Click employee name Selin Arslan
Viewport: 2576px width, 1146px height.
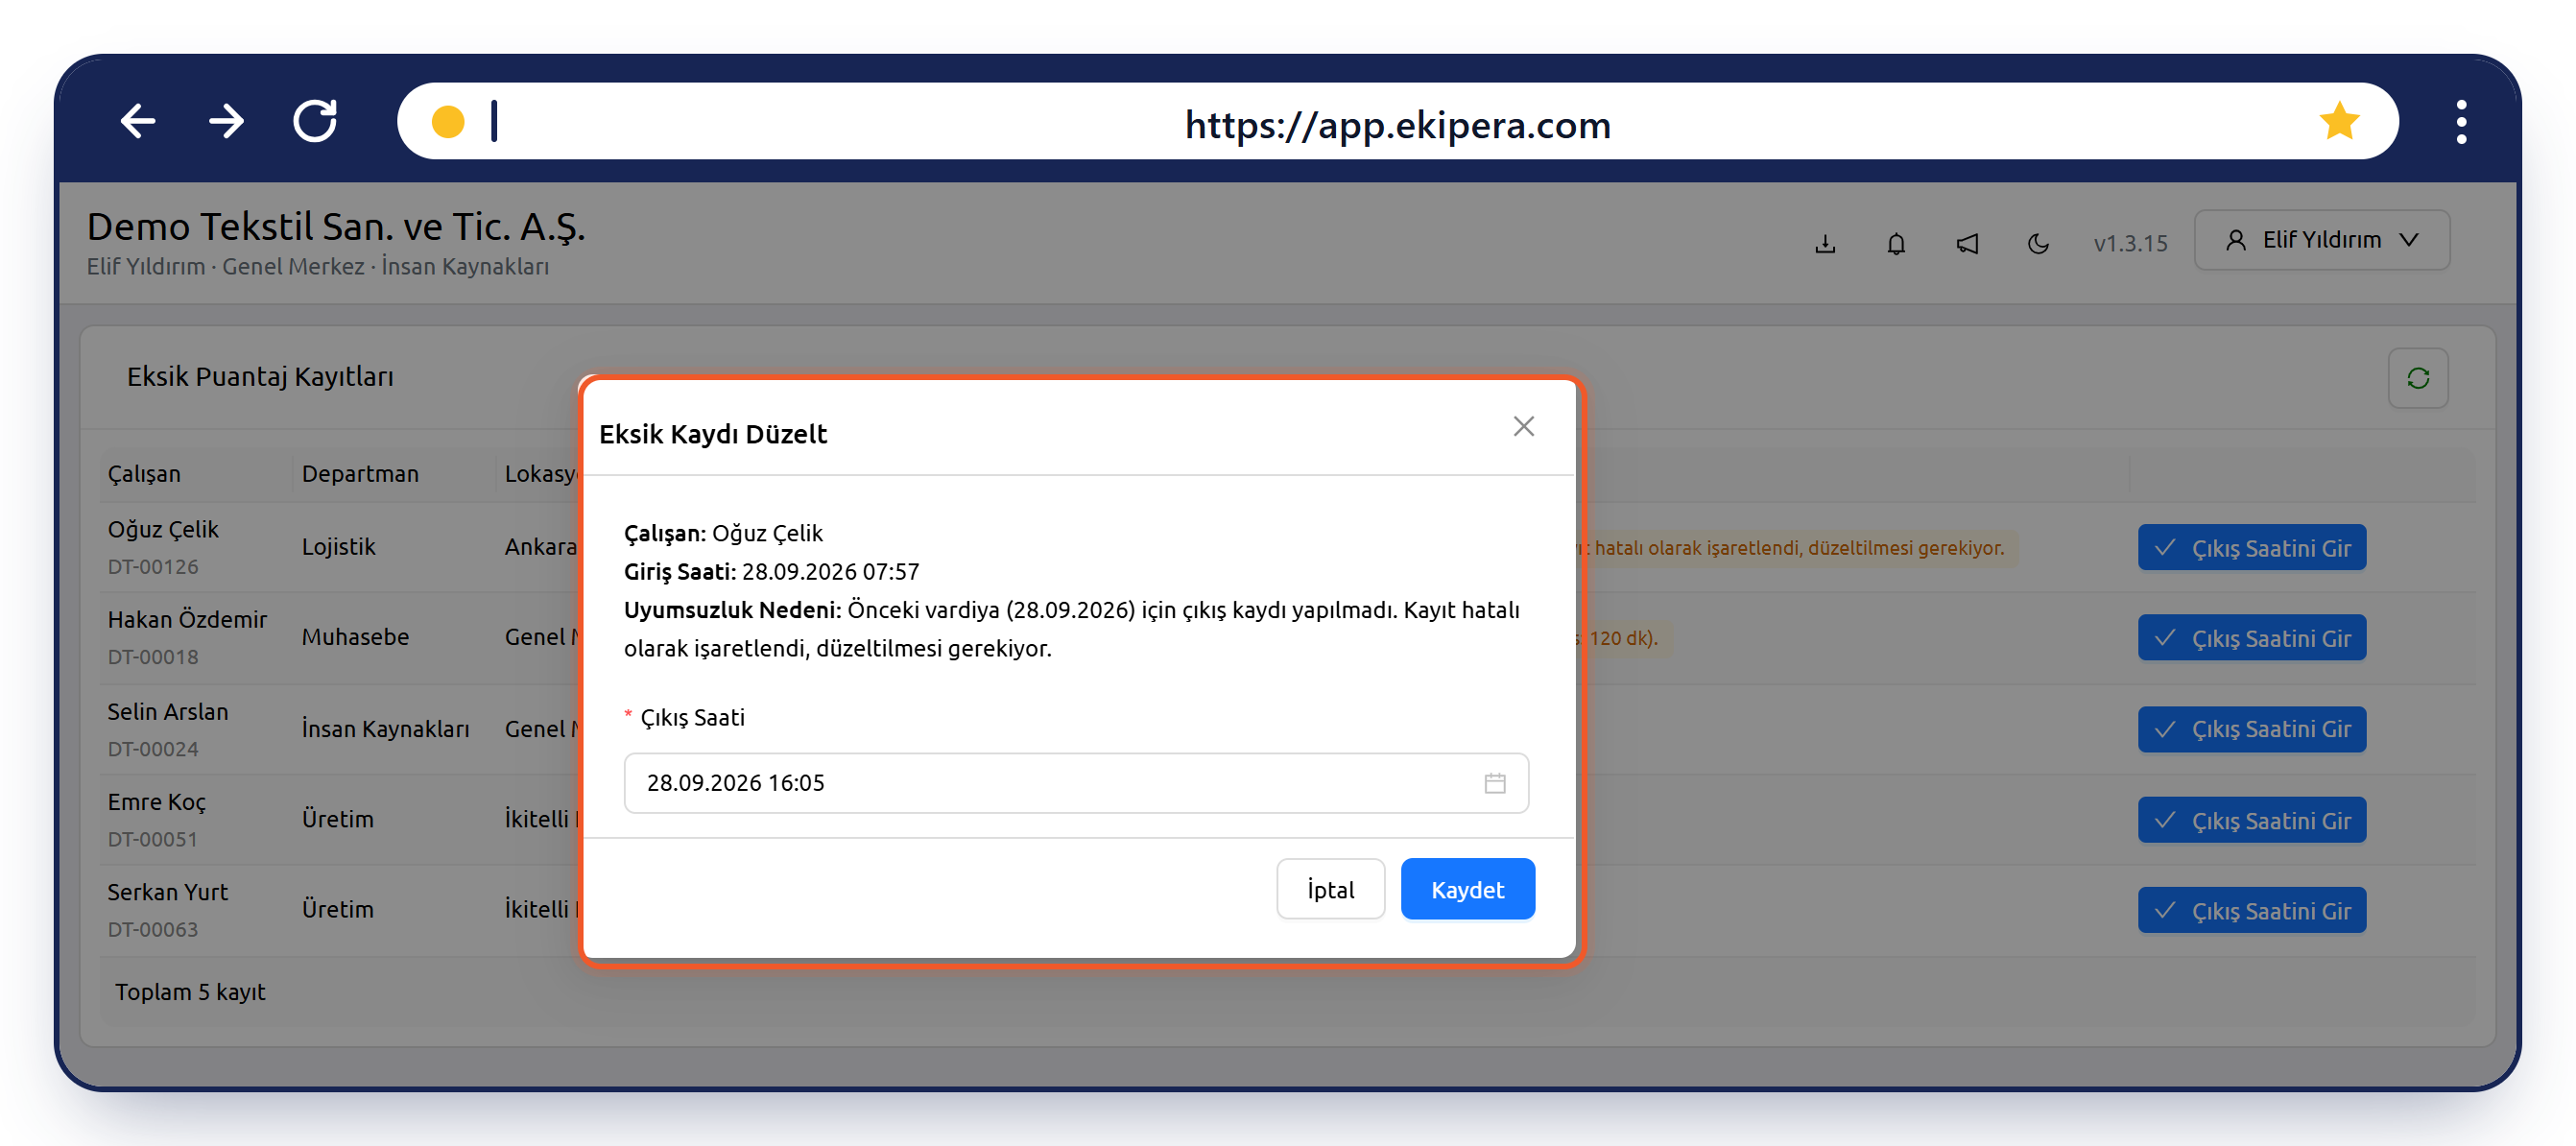[168, 712]
